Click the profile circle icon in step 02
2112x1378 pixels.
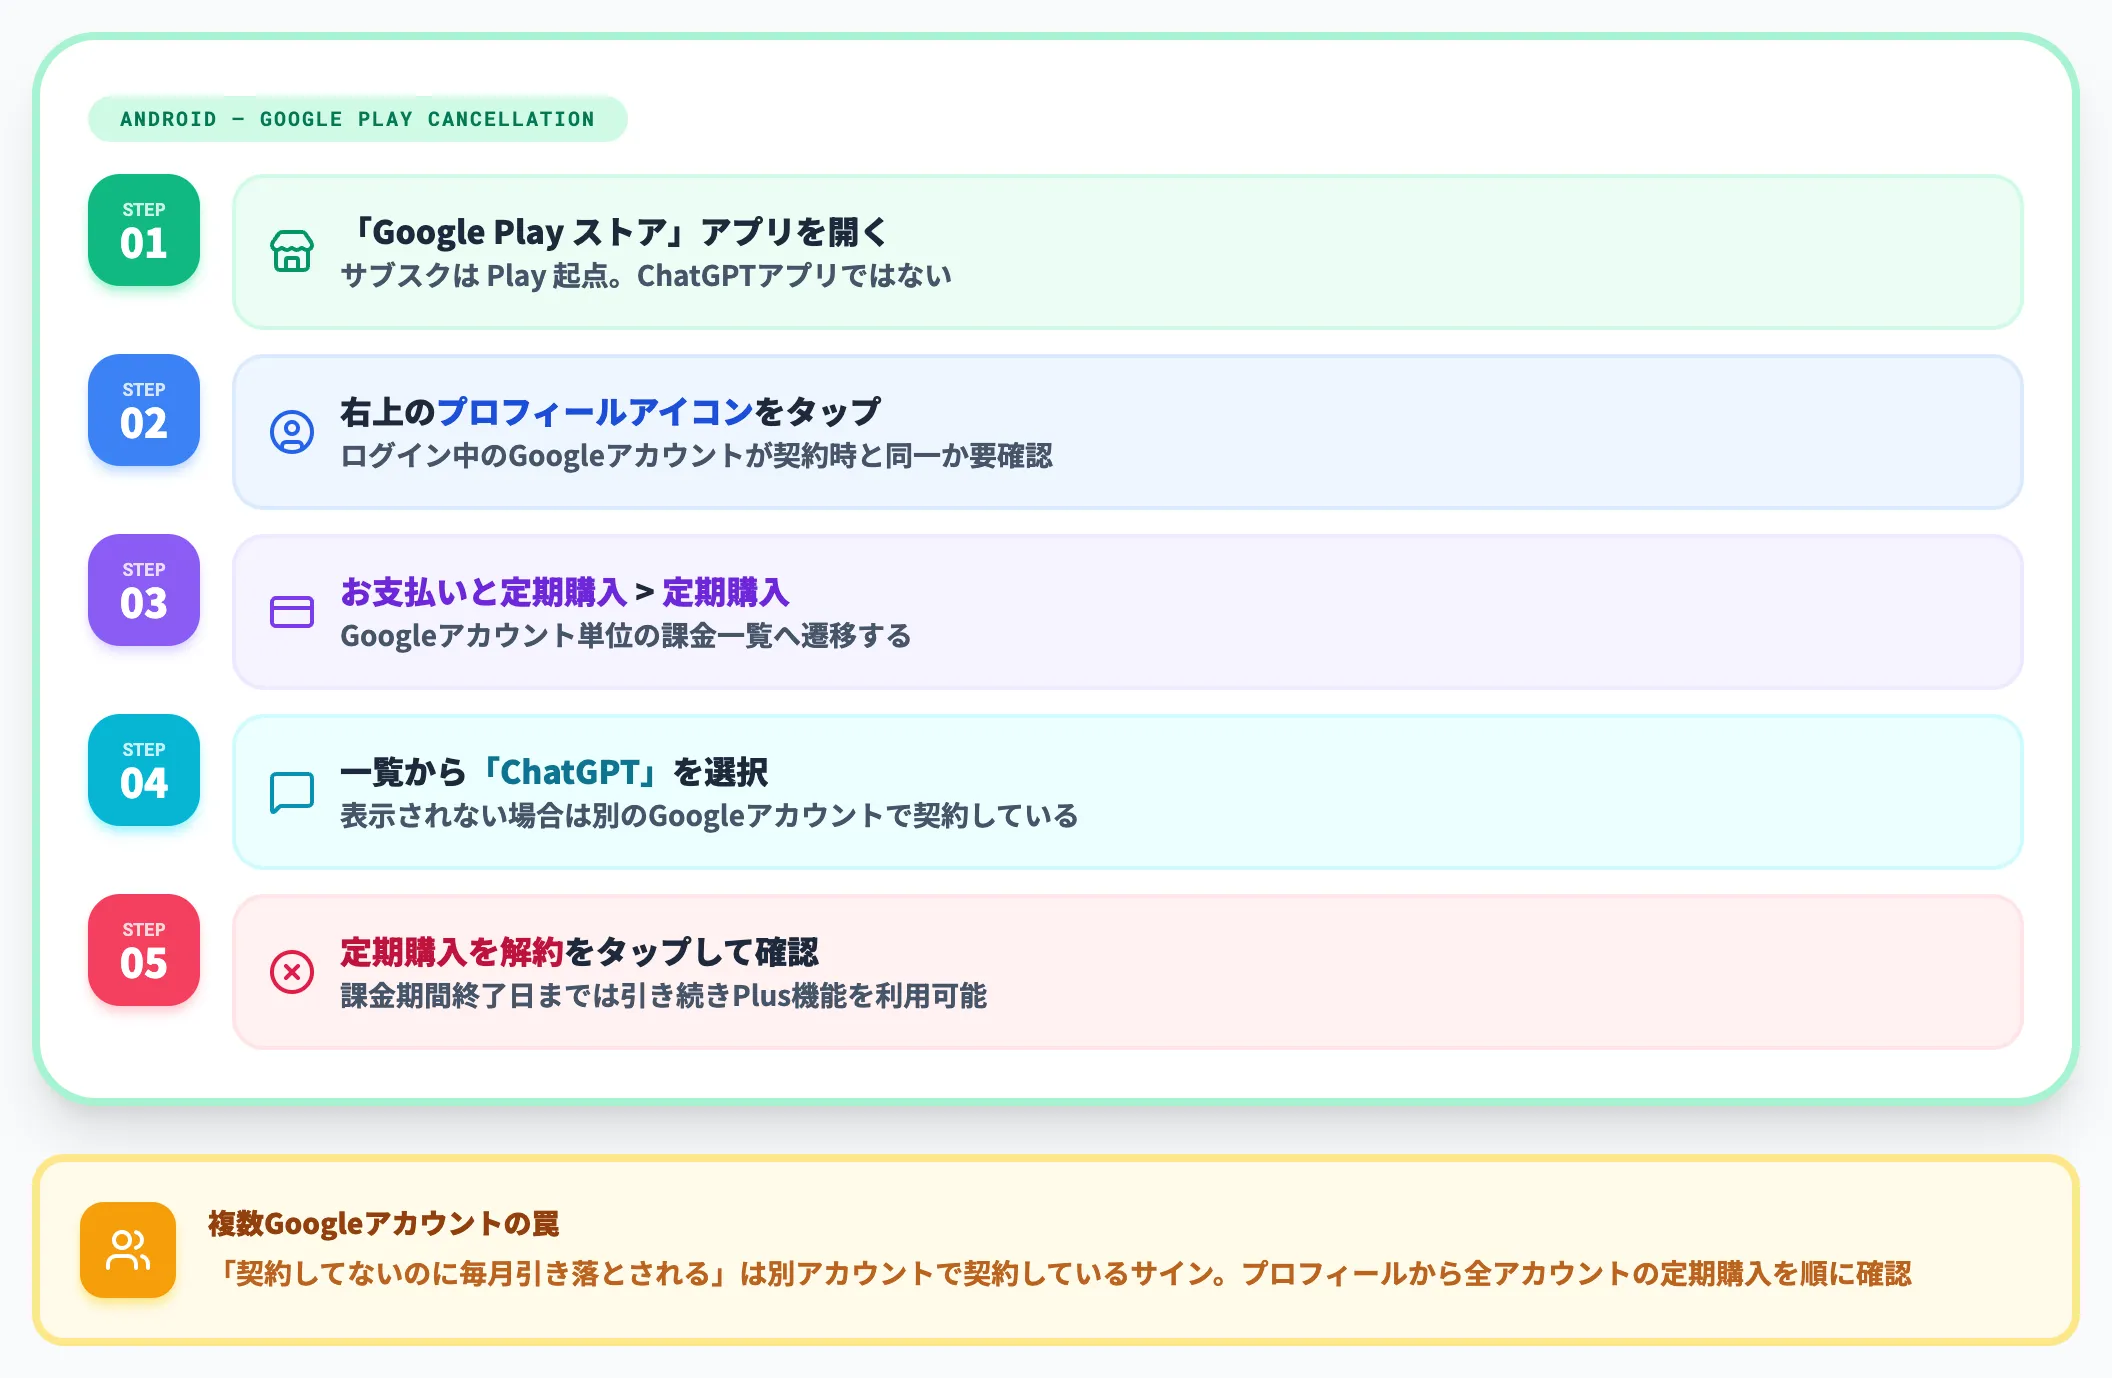pyautogui.click(x=292, y=432)
